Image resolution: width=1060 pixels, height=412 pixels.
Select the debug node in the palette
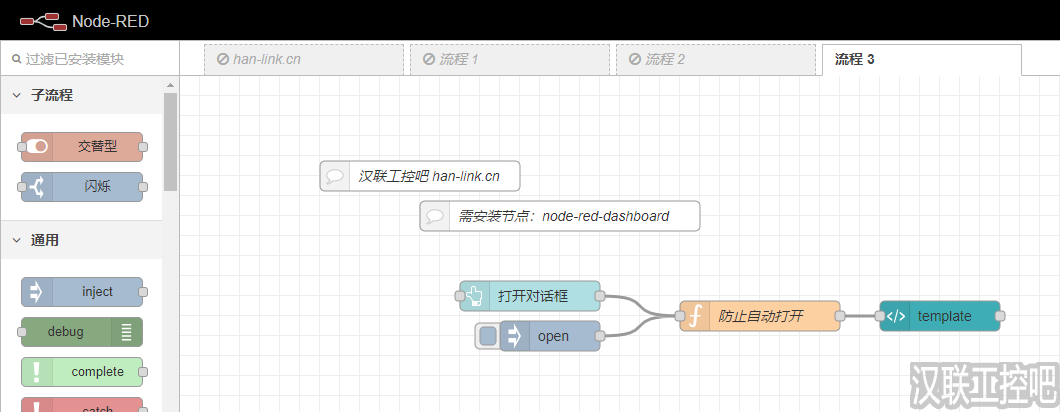pos(82,332)
